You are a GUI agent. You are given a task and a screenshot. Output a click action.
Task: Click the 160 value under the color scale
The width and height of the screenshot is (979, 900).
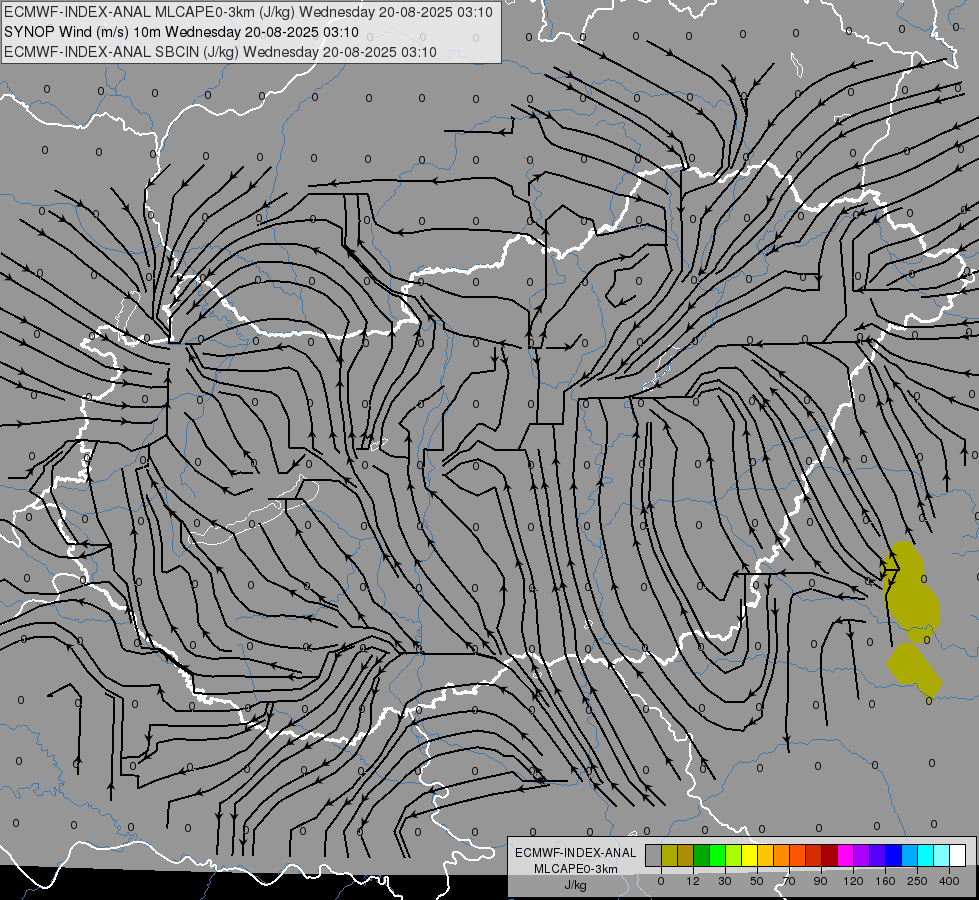click(885, 881)
